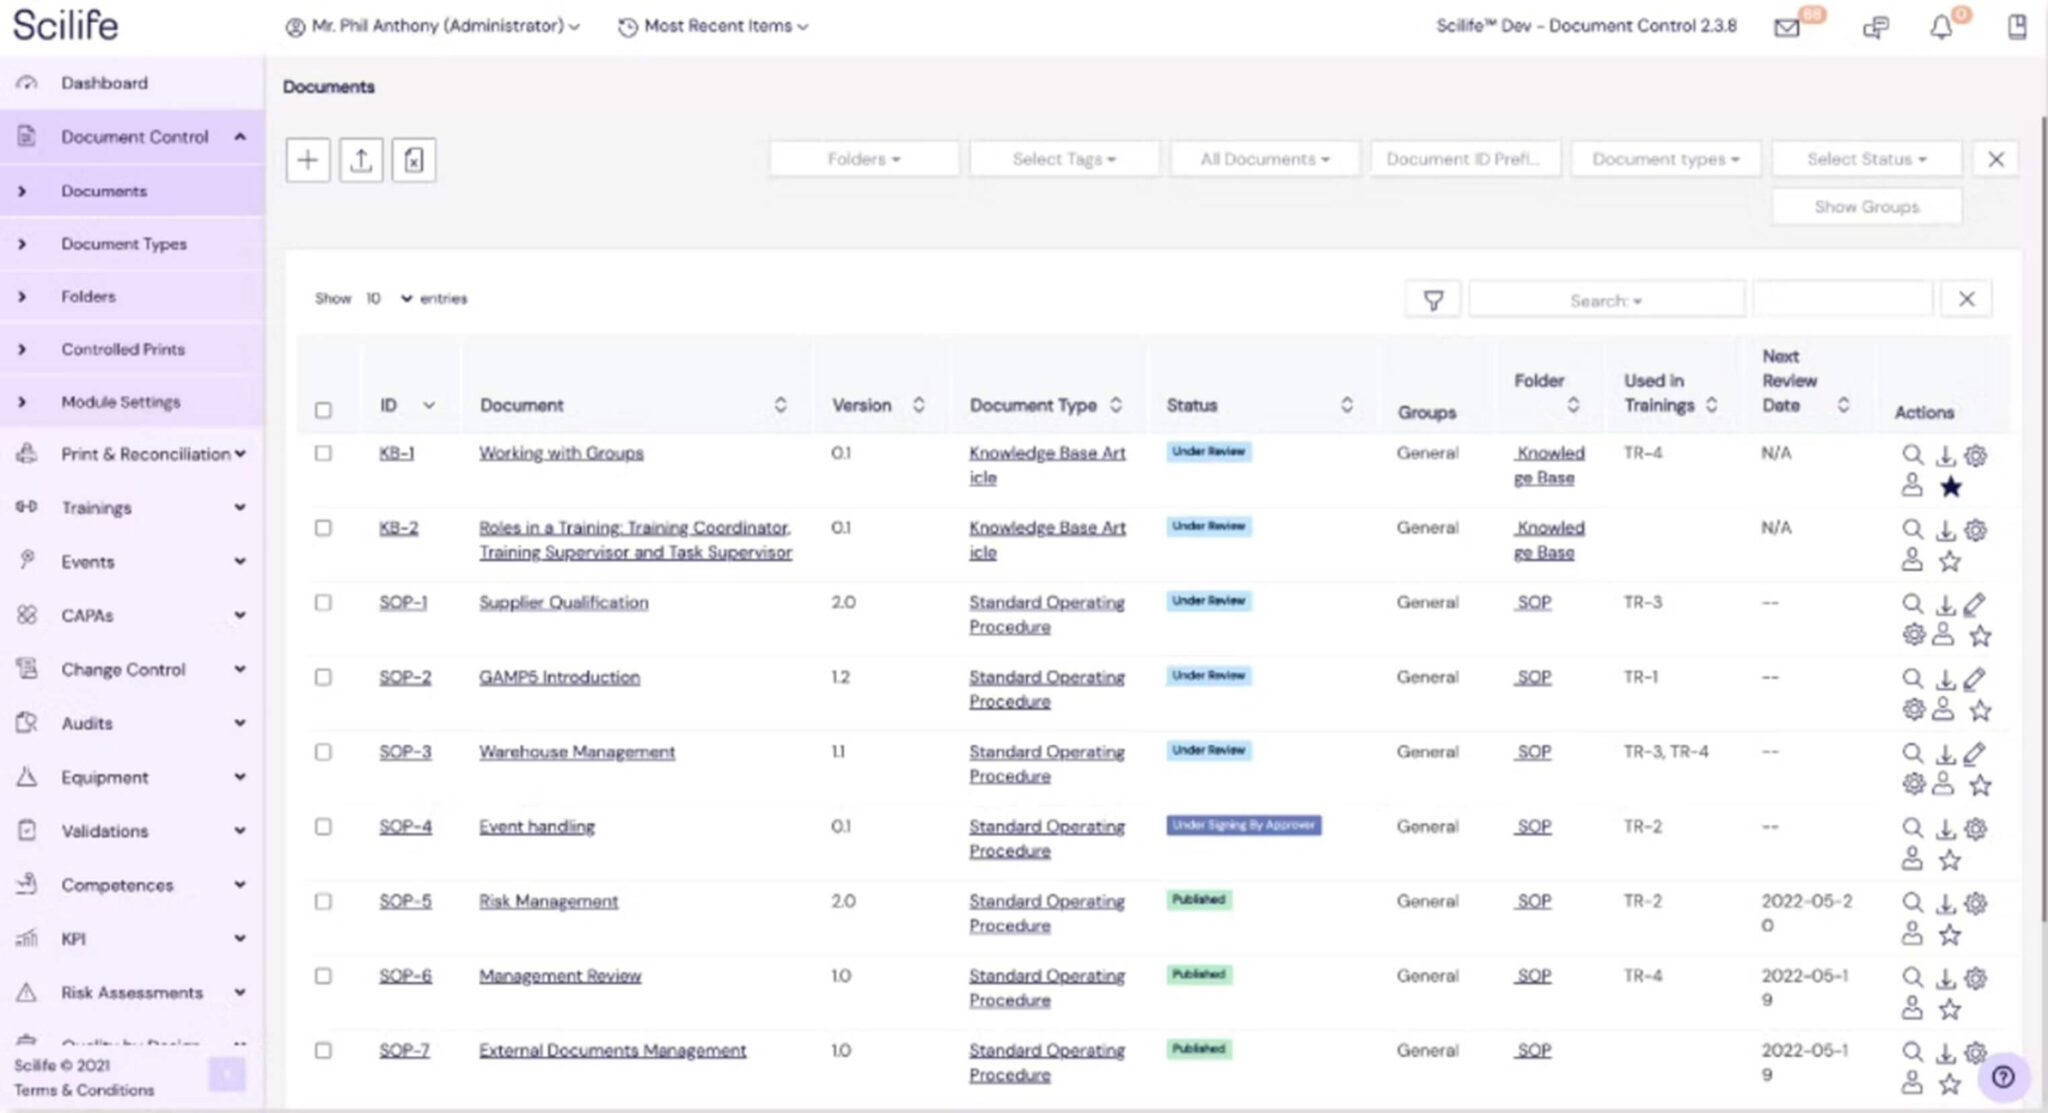Select Audits from the left sidebar
The image size is (2048, 1113).
[86, 722]
